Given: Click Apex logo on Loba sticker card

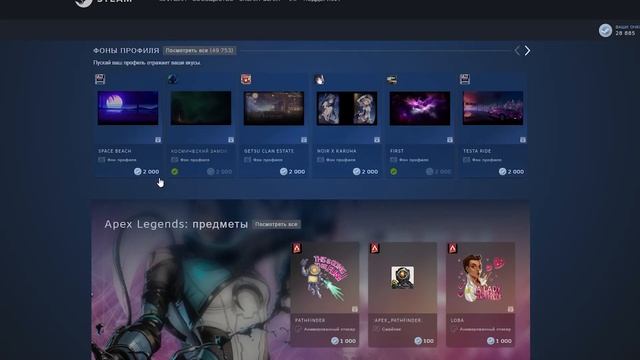Looking at the screenshot, I should [x=453, y=248].
